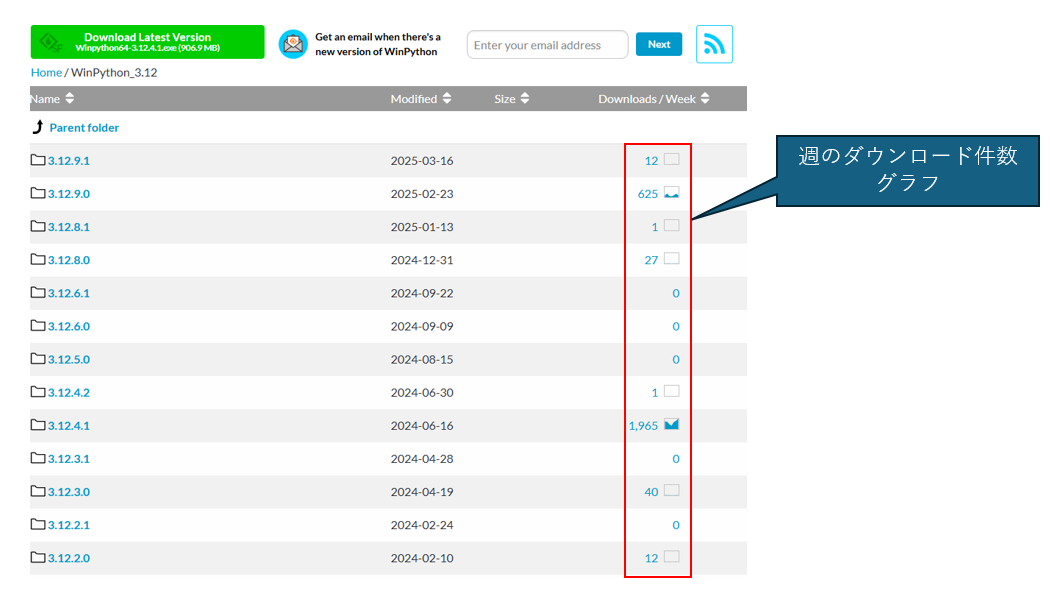Click the 3.12.9.1 weekly downloads chart icon
The image size is (1050, 592).
671,159
